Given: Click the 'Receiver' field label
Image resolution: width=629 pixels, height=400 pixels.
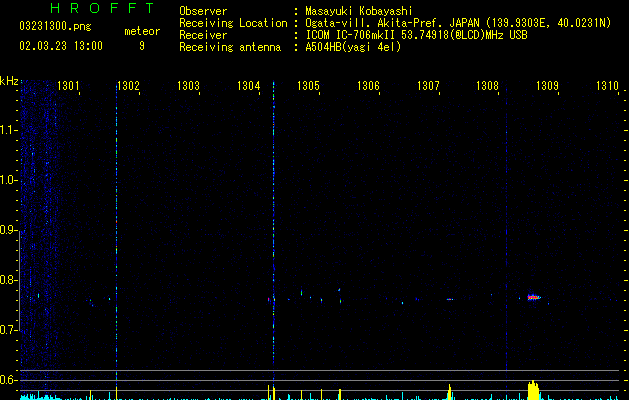Looking at the screenshot, I should click(x=203, y=35).
